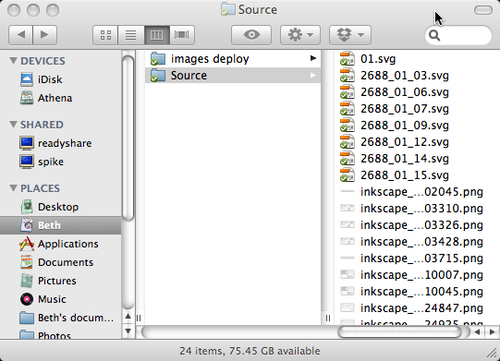Select the Source folder in column
Image resolution: width=500 pixels, height=361 pixels.
(233, 75)
